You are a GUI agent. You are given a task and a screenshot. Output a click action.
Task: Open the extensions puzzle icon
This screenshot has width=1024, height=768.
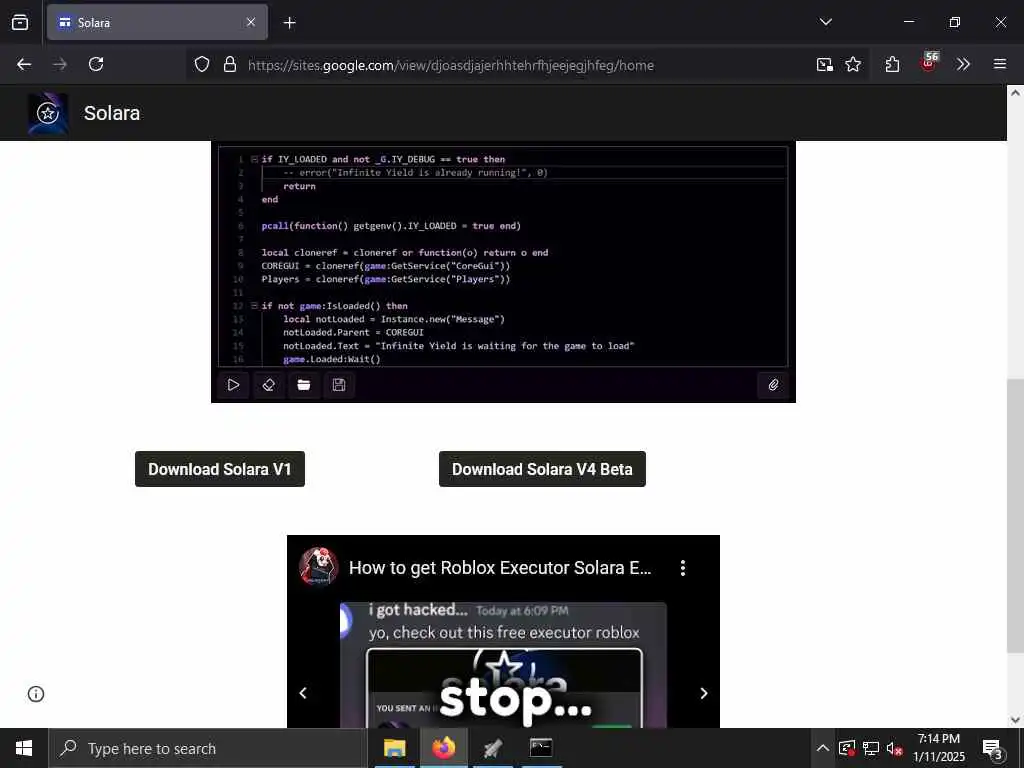click(893, 64)
